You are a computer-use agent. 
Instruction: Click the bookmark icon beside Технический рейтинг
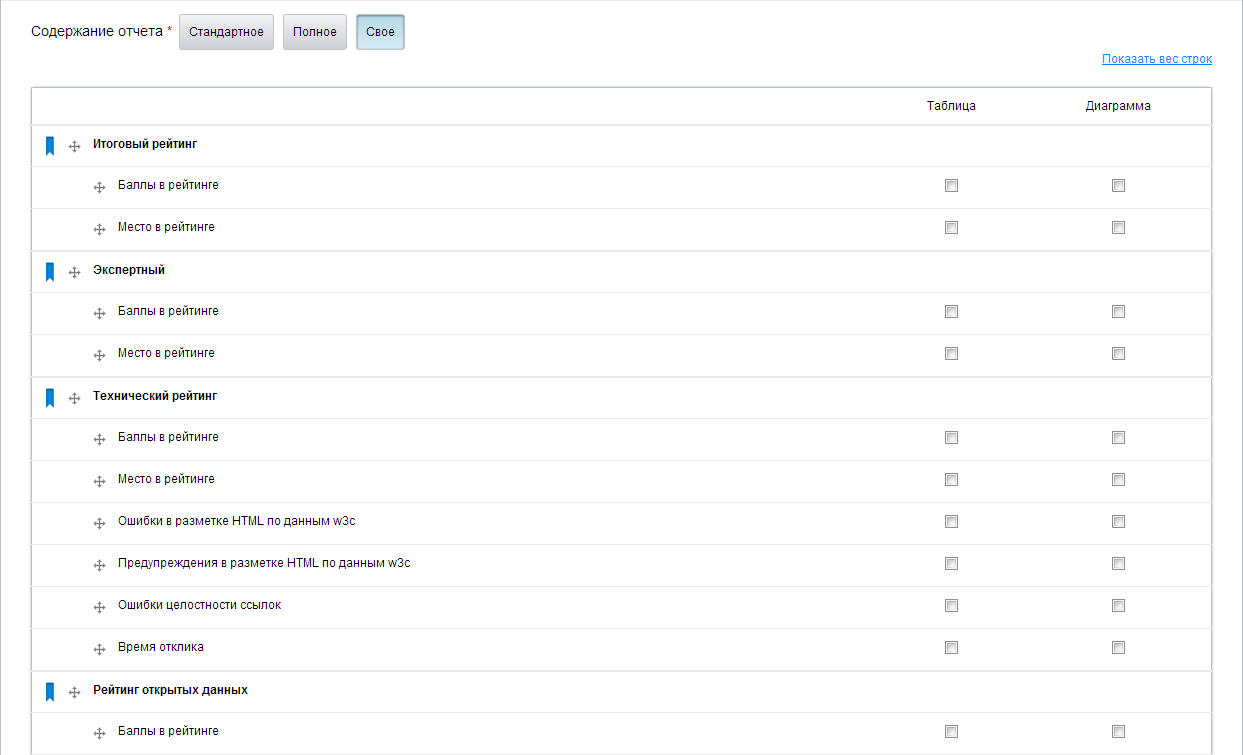click(50, 398)
